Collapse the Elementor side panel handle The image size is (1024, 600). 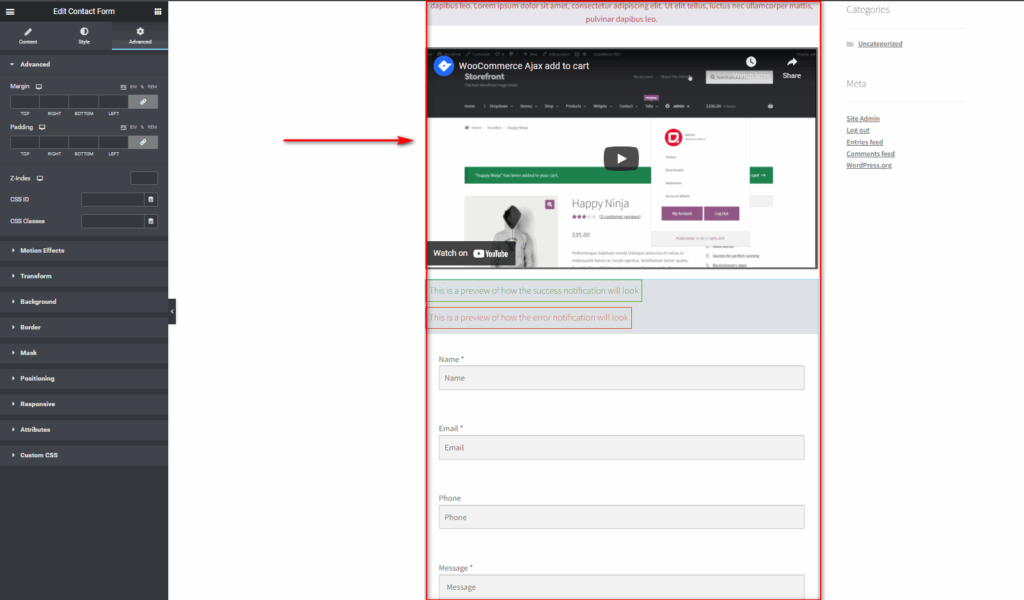click(172, 311)
